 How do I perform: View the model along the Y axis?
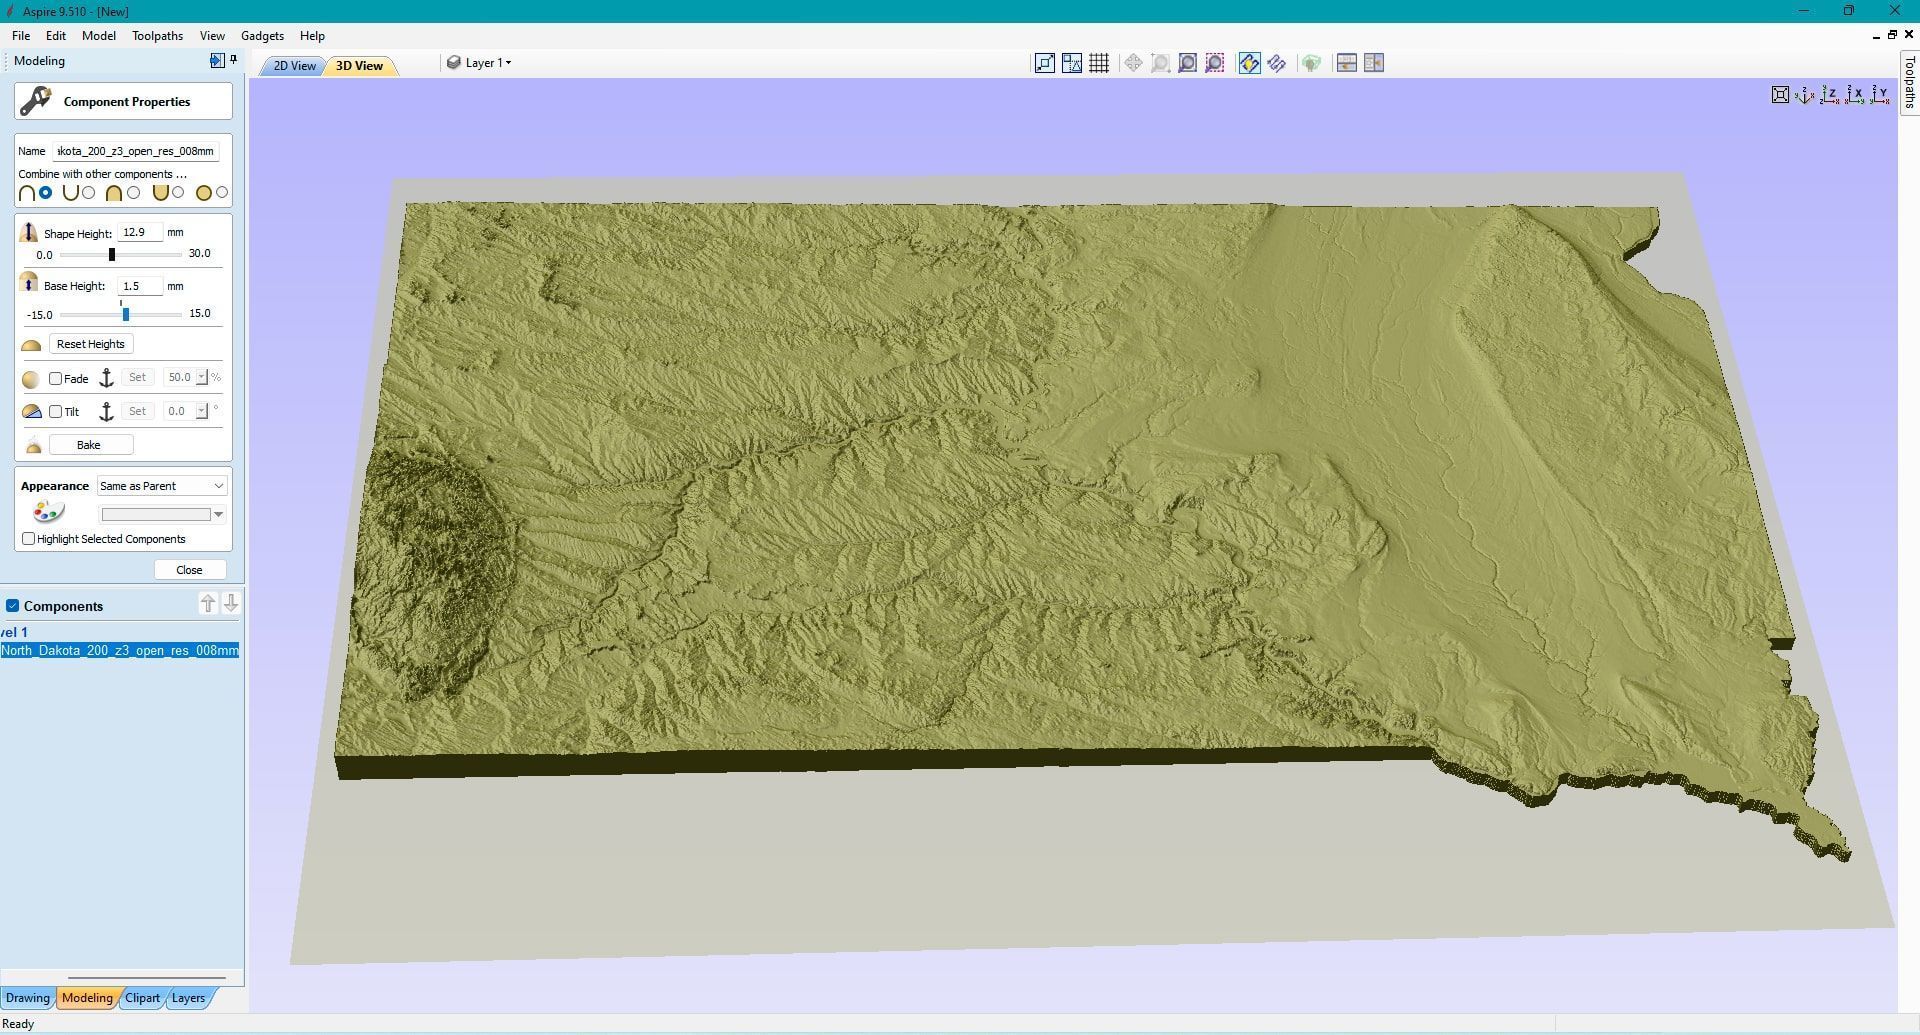[1880, 95]
